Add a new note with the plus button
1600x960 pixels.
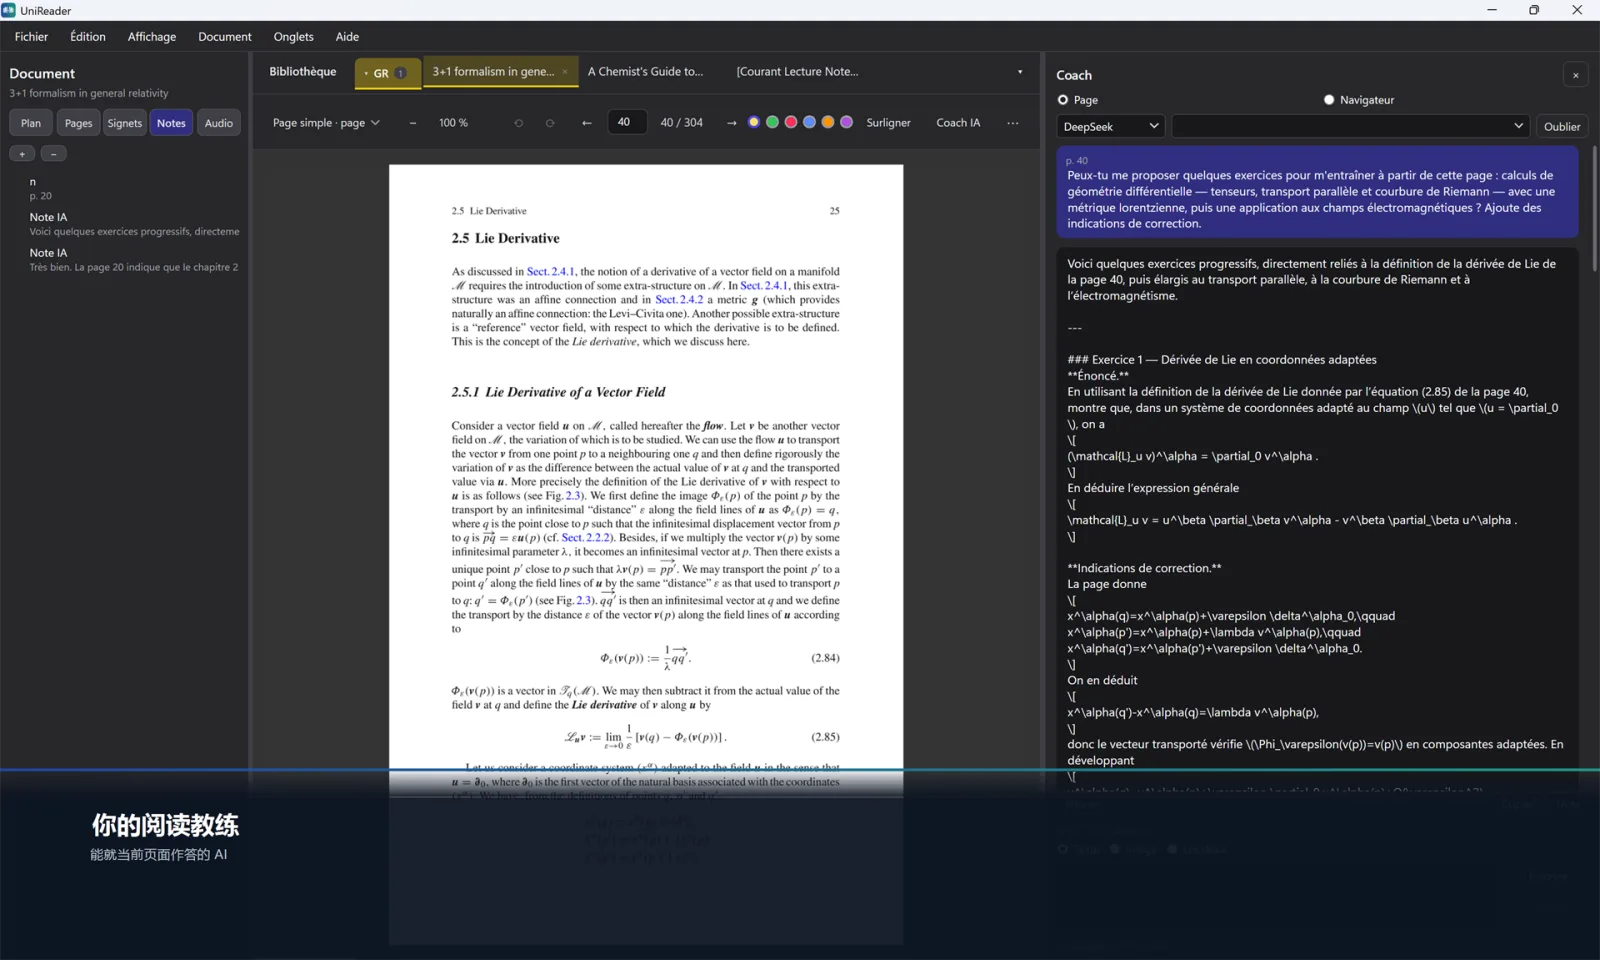[x=22, y=153]
